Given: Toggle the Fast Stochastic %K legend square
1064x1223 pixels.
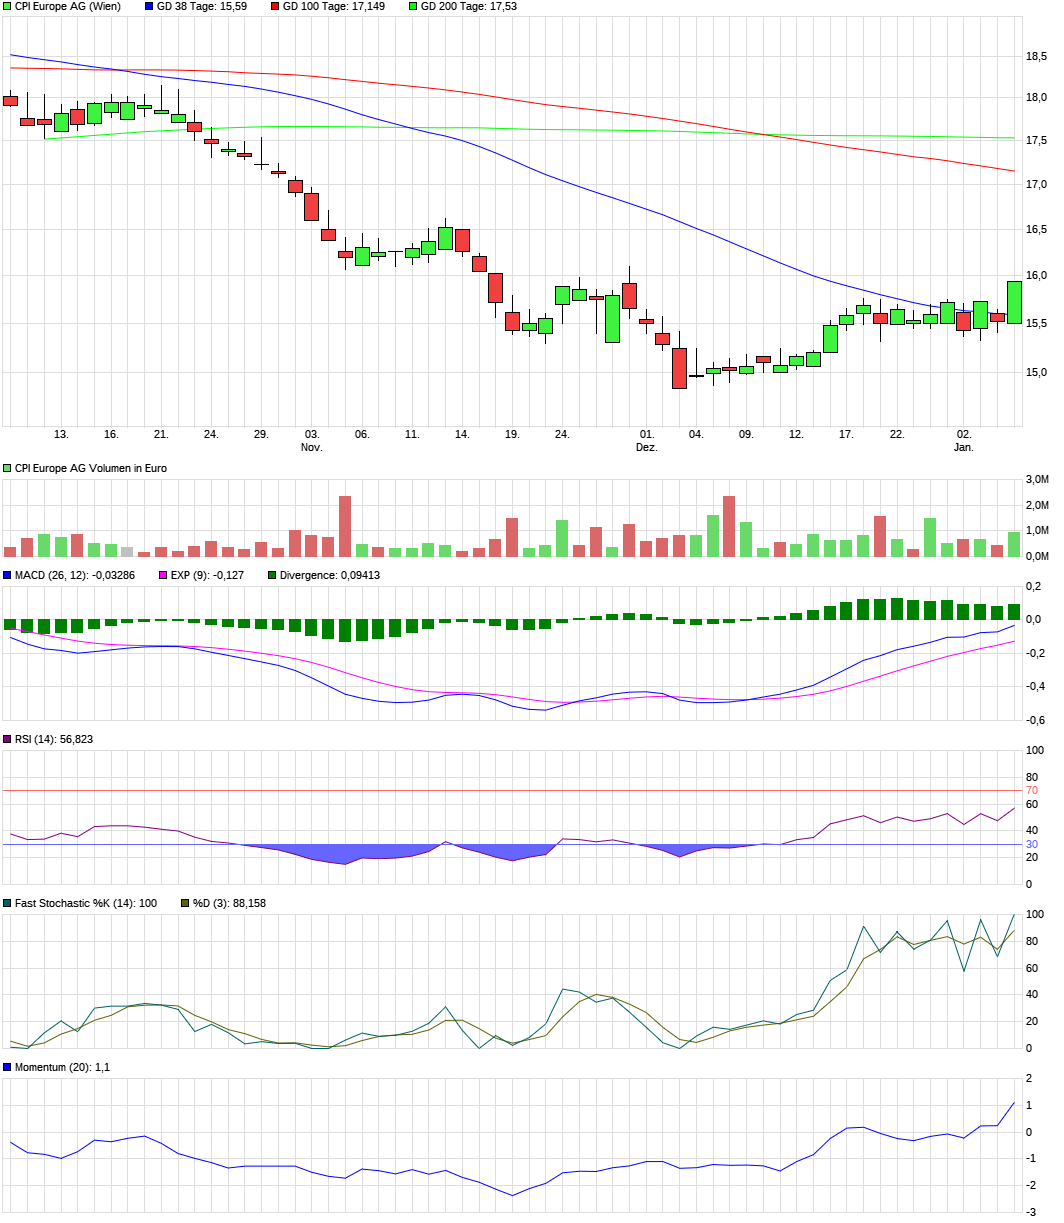Looking at the screenshot, I should click(x=6, y=899).
